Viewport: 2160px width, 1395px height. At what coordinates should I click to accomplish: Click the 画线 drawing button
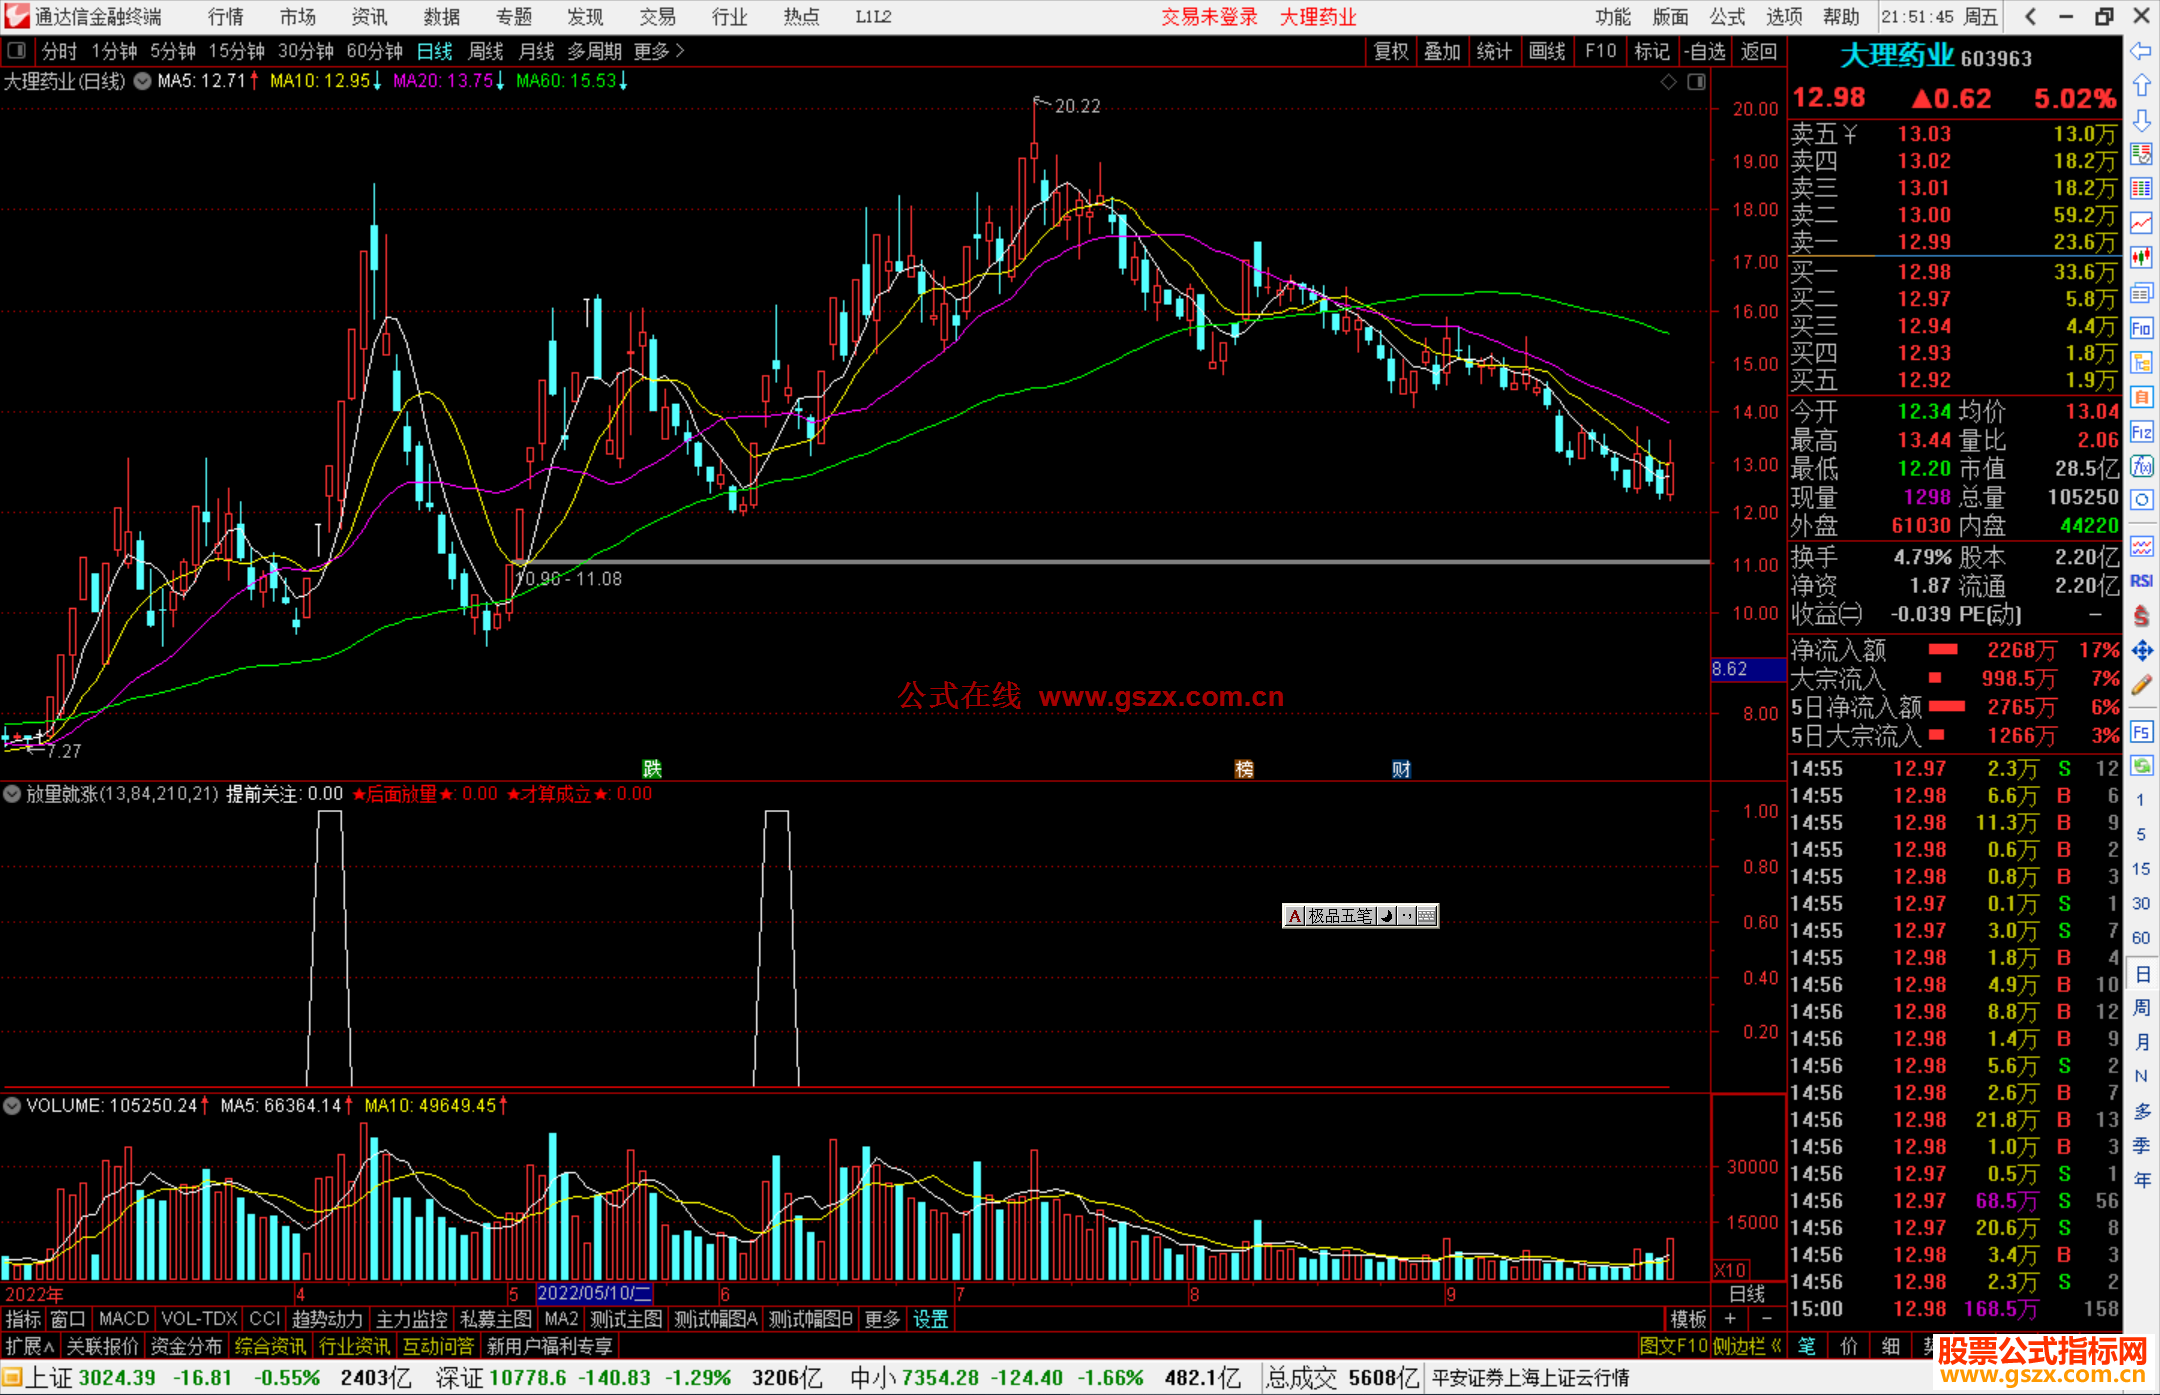pyautogui.click(x=1547, y=51)
